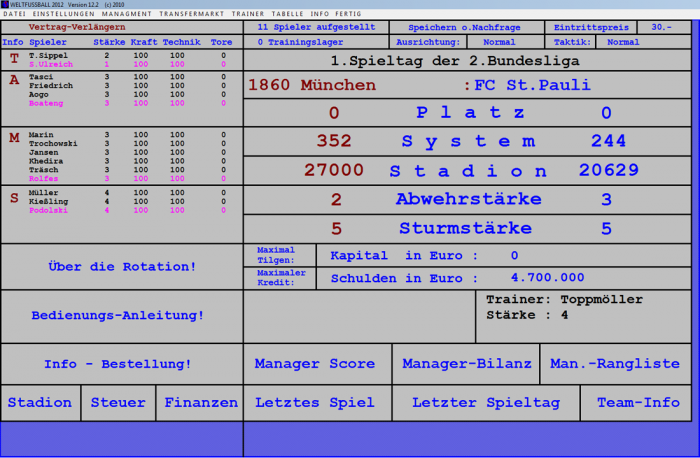The height and width of the screenshot is (458, 700).
Task: Select striker Kießling
Action: 48,202
